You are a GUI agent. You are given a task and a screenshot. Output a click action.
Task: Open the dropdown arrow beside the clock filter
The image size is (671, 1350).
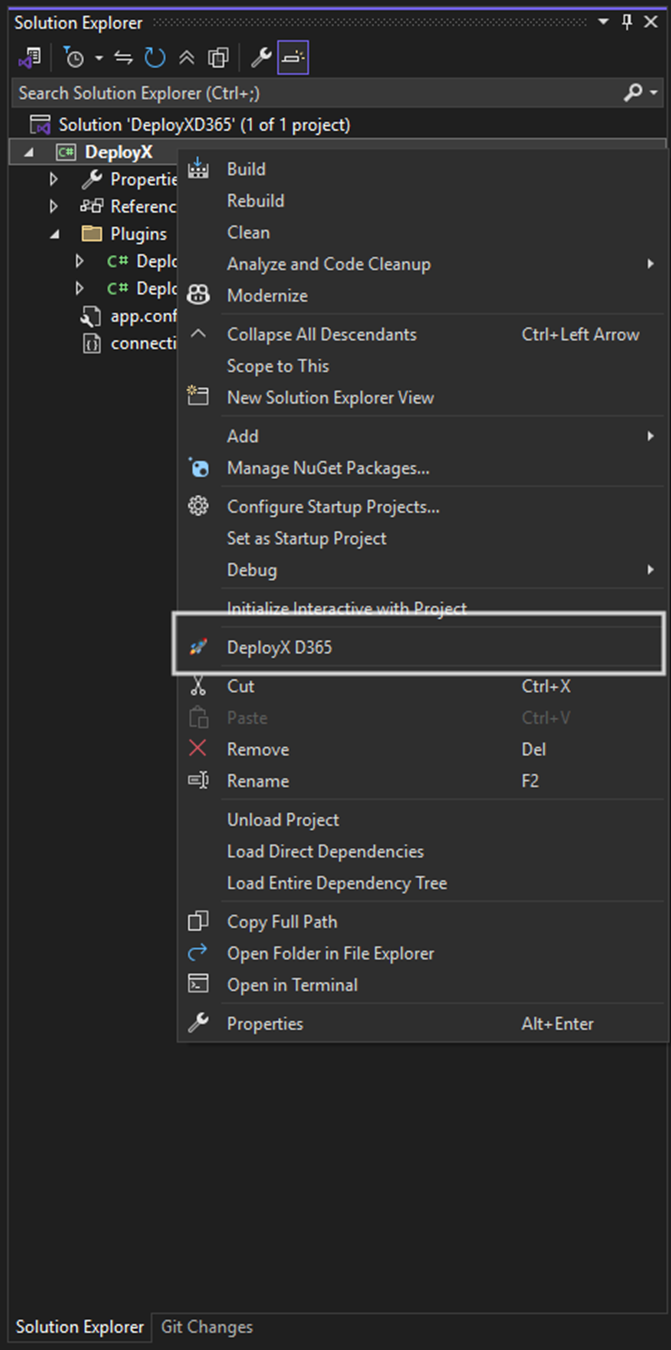point(98,59)
